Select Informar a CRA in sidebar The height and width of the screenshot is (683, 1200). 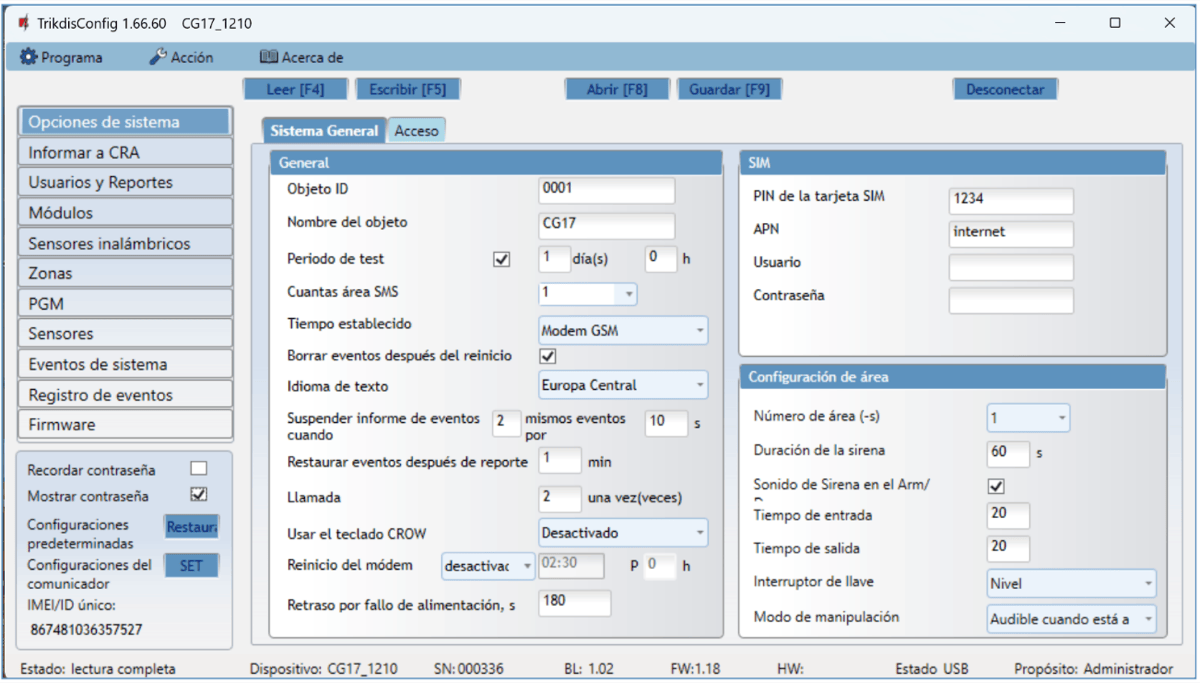coord(125,153)
